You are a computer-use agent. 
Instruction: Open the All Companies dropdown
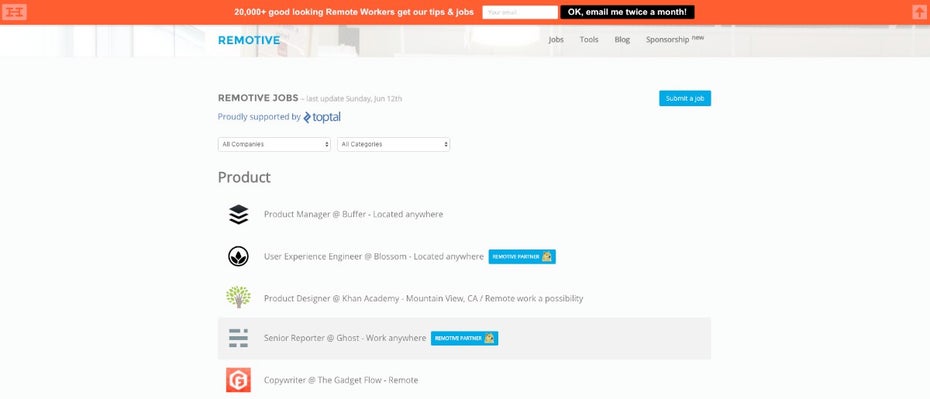pos(274,144)
